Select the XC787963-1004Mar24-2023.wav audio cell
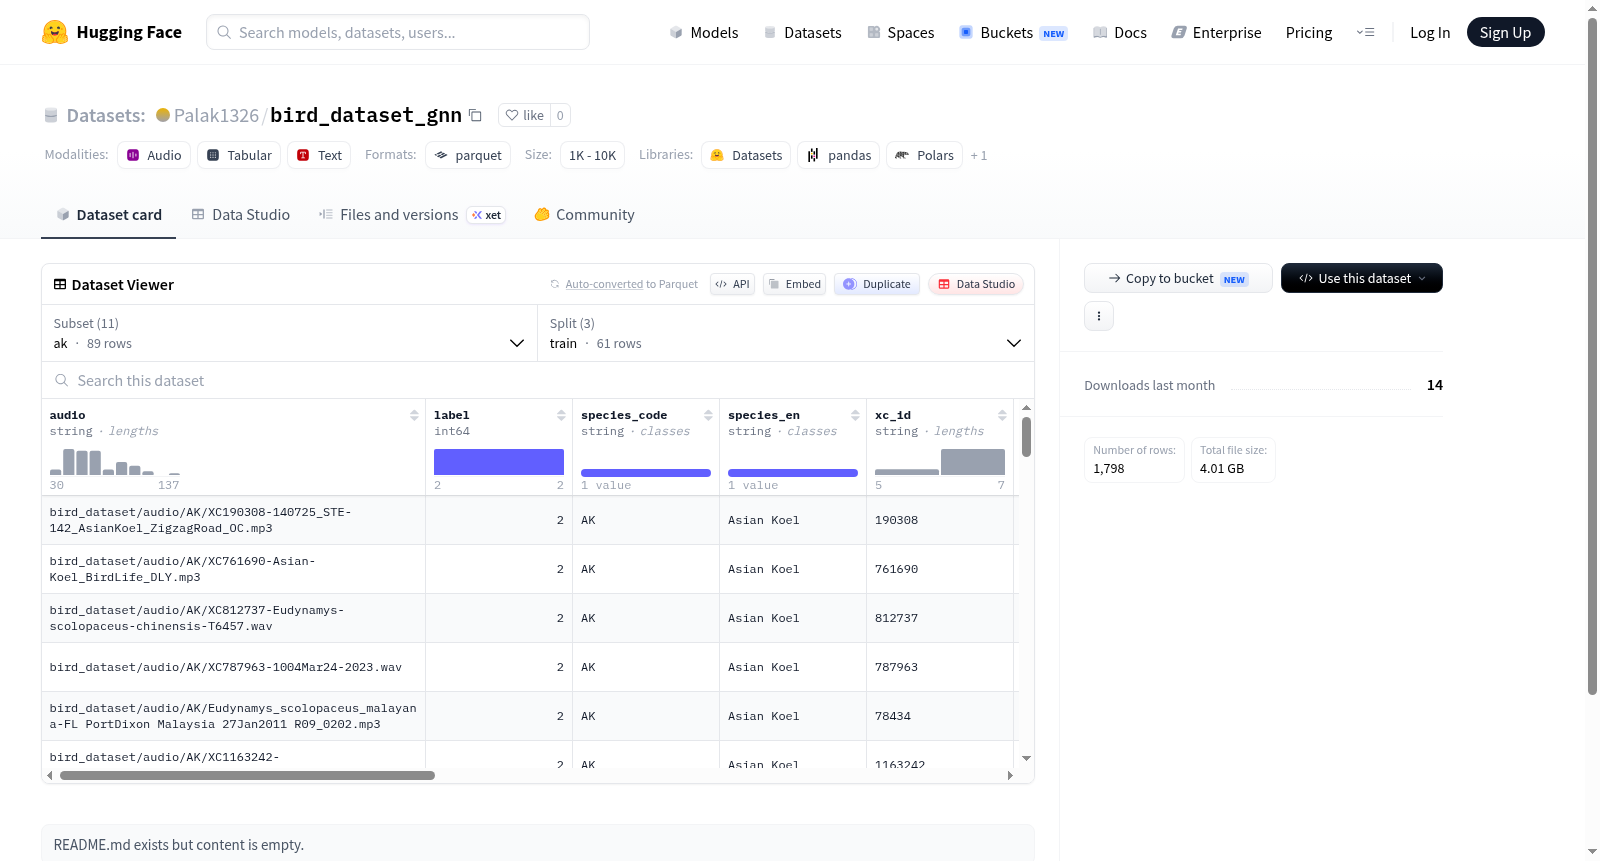Screen dimensions: 1600x861 (234, 667)
